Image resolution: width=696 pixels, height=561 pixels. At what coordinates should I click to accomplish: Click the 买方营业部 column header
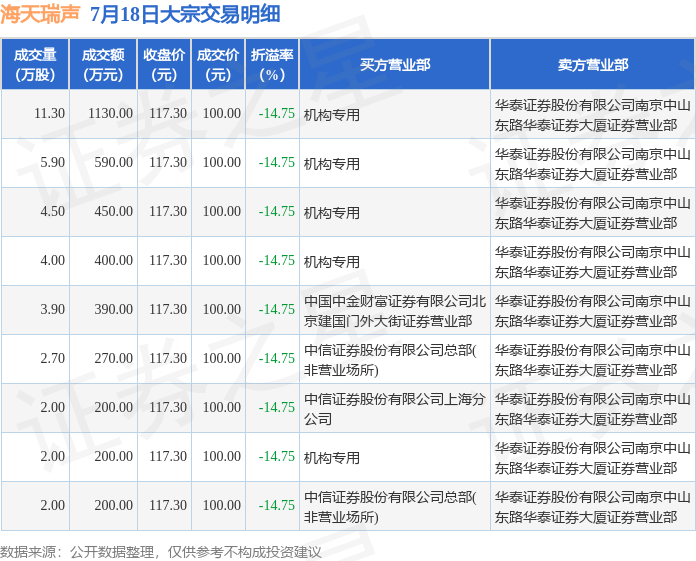point(395,65)
